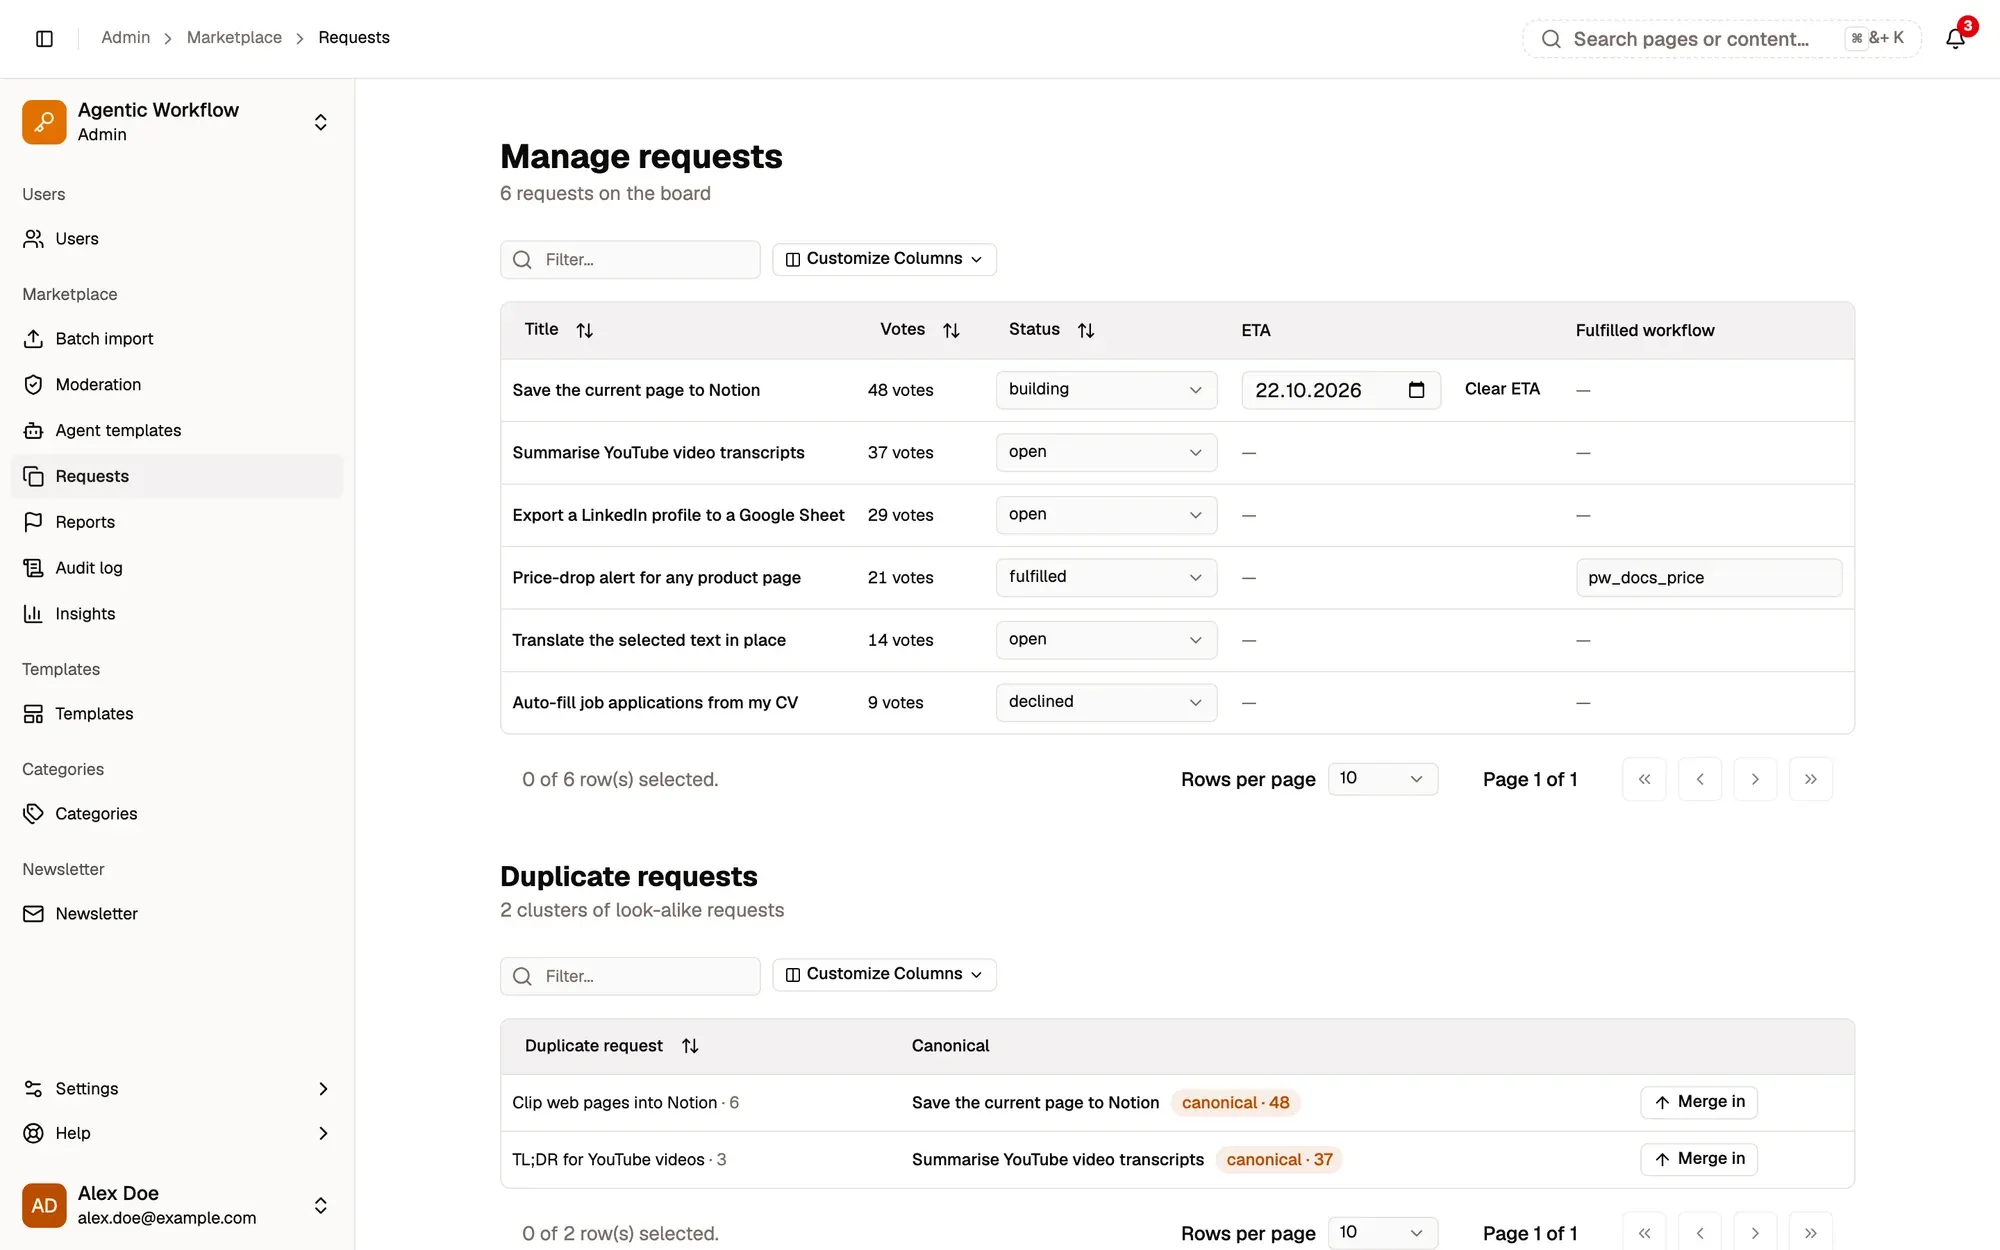Go to next page of requests table

click(1755, 779)
